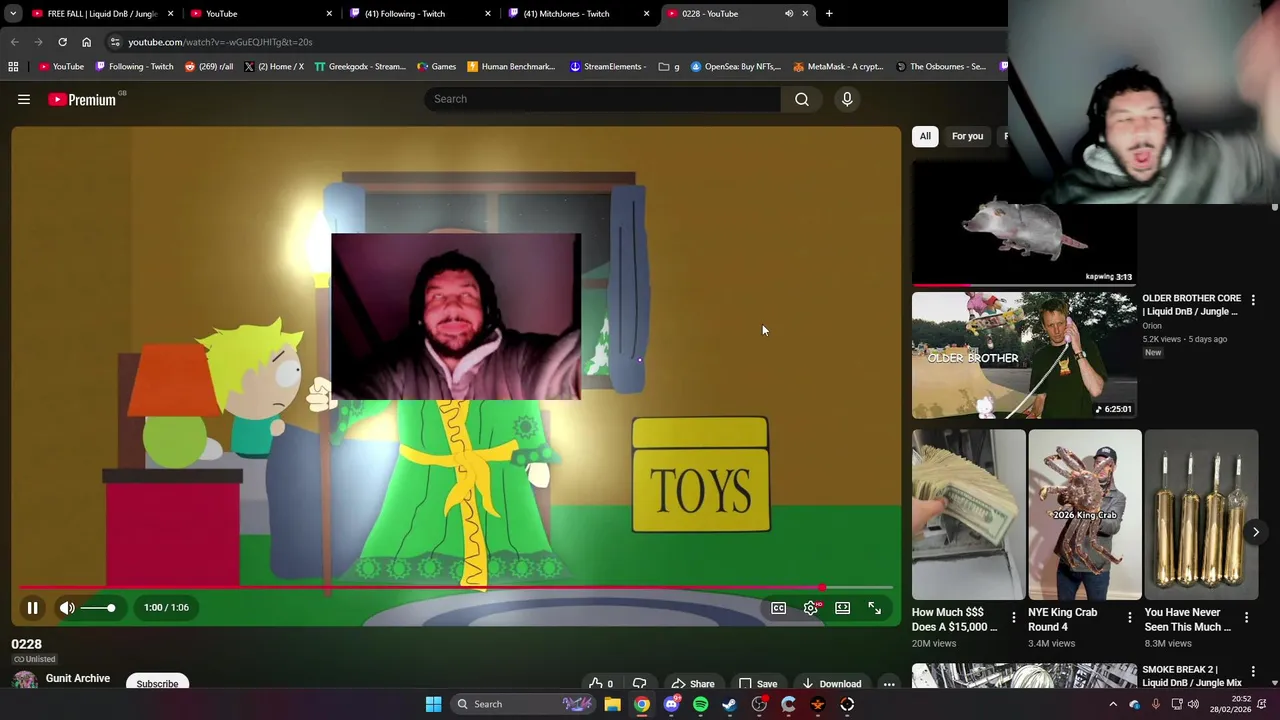Open options for How Much $$$ short

(x=1014, y=618)
